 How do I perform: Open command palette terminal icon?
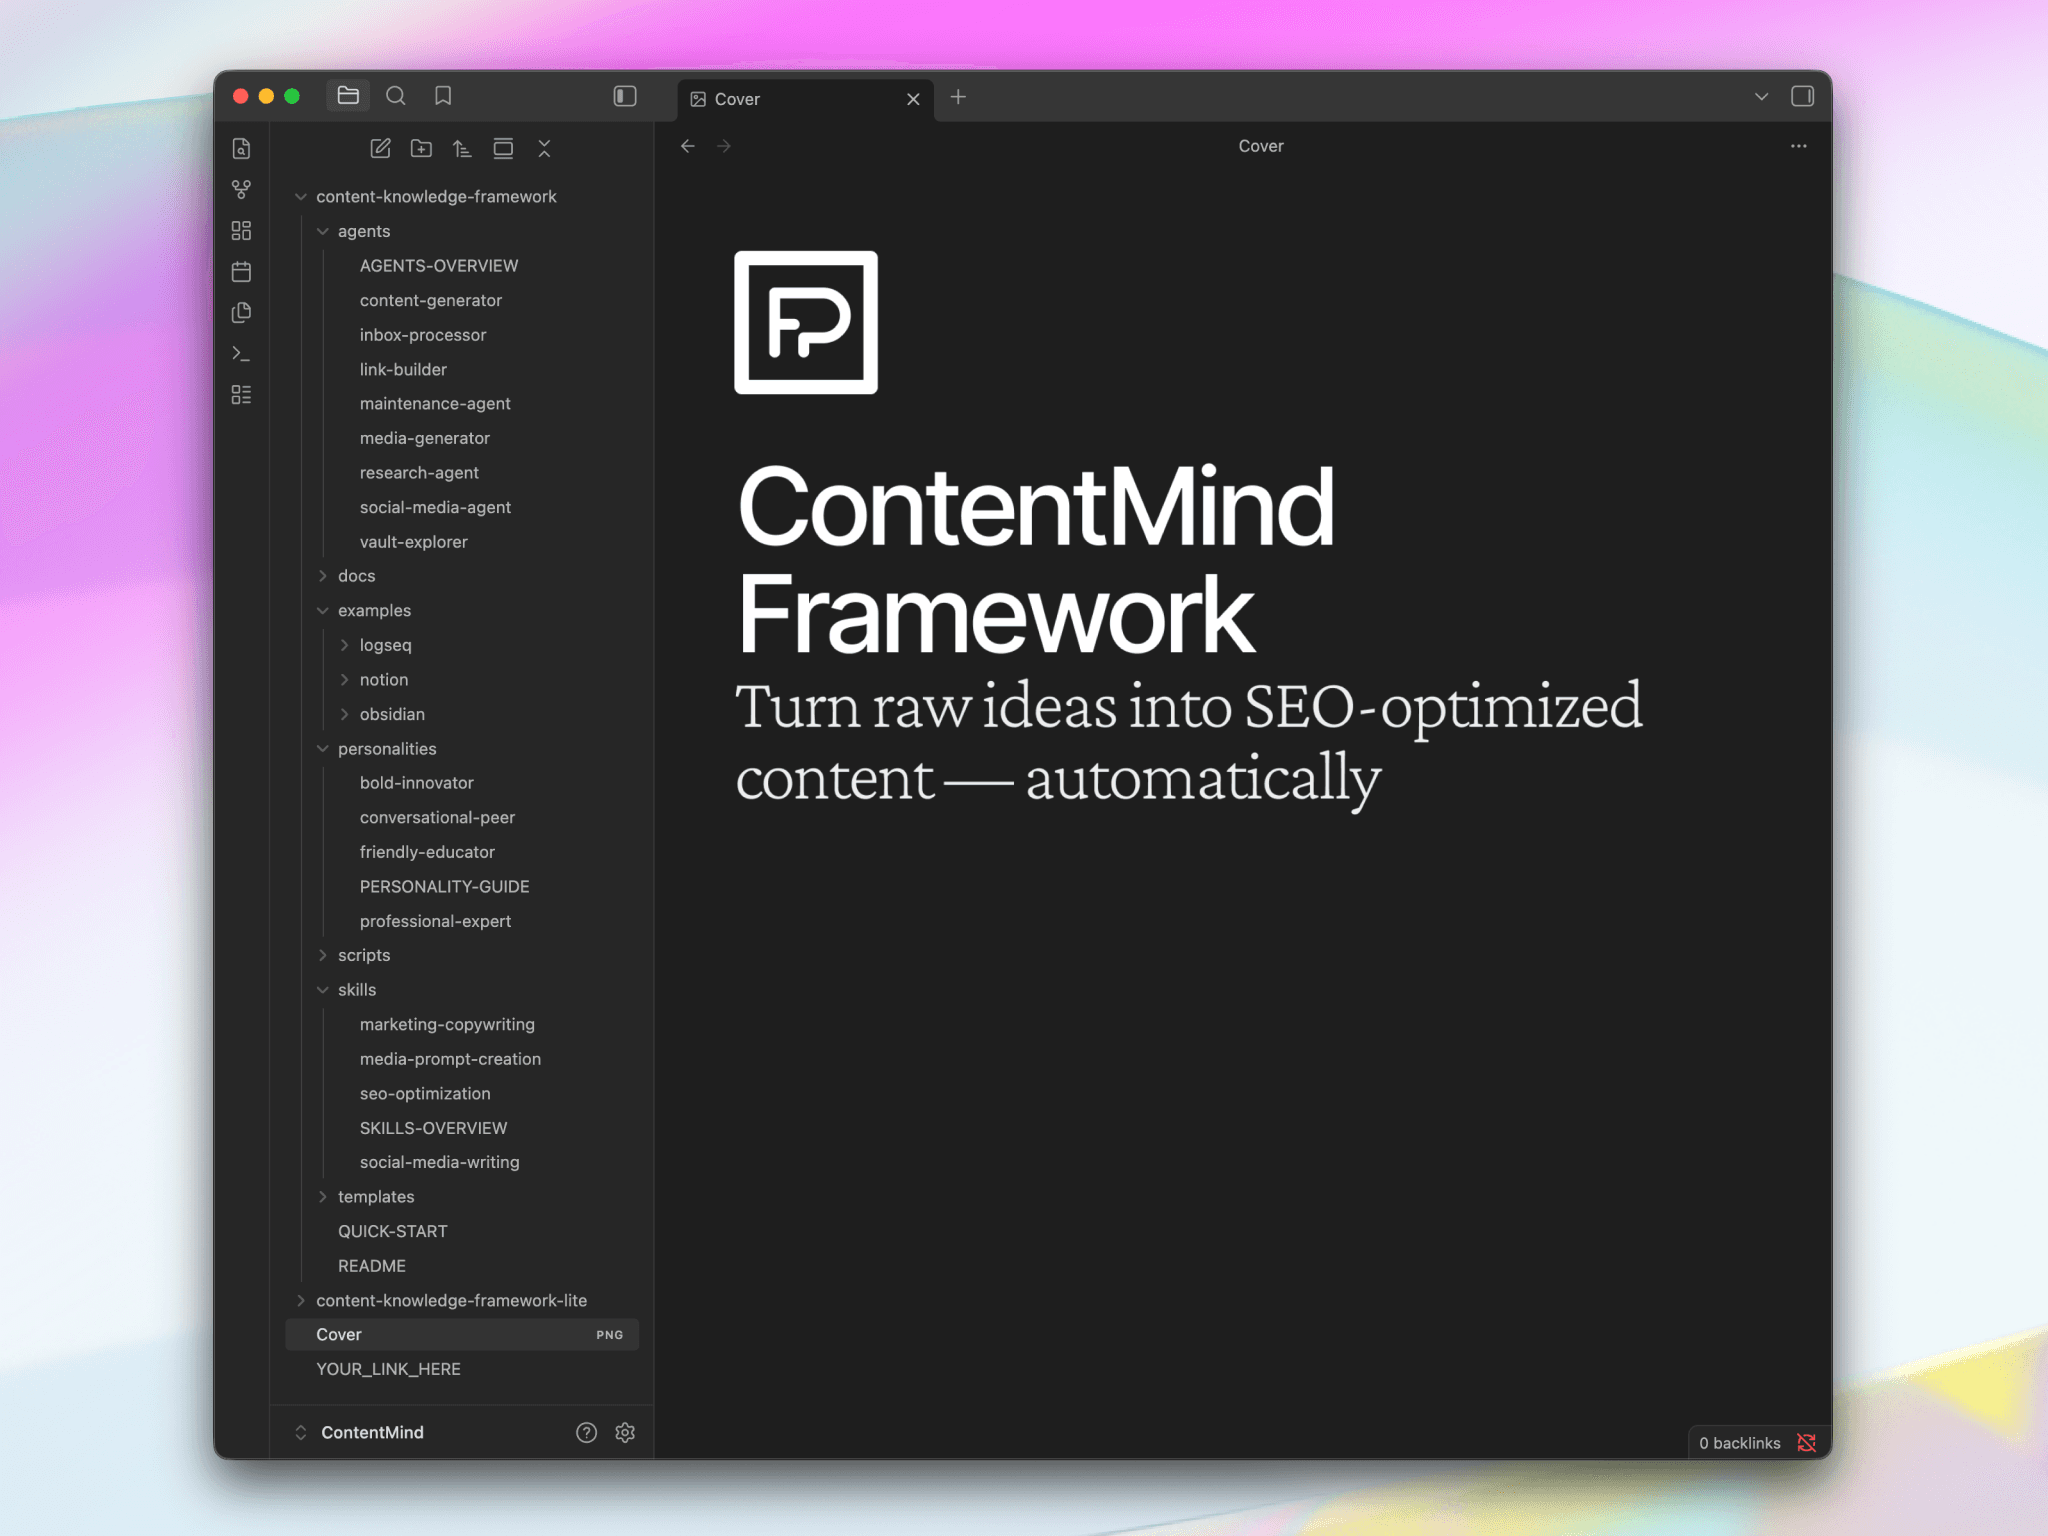pyautogui.click(x=241, y=354)
